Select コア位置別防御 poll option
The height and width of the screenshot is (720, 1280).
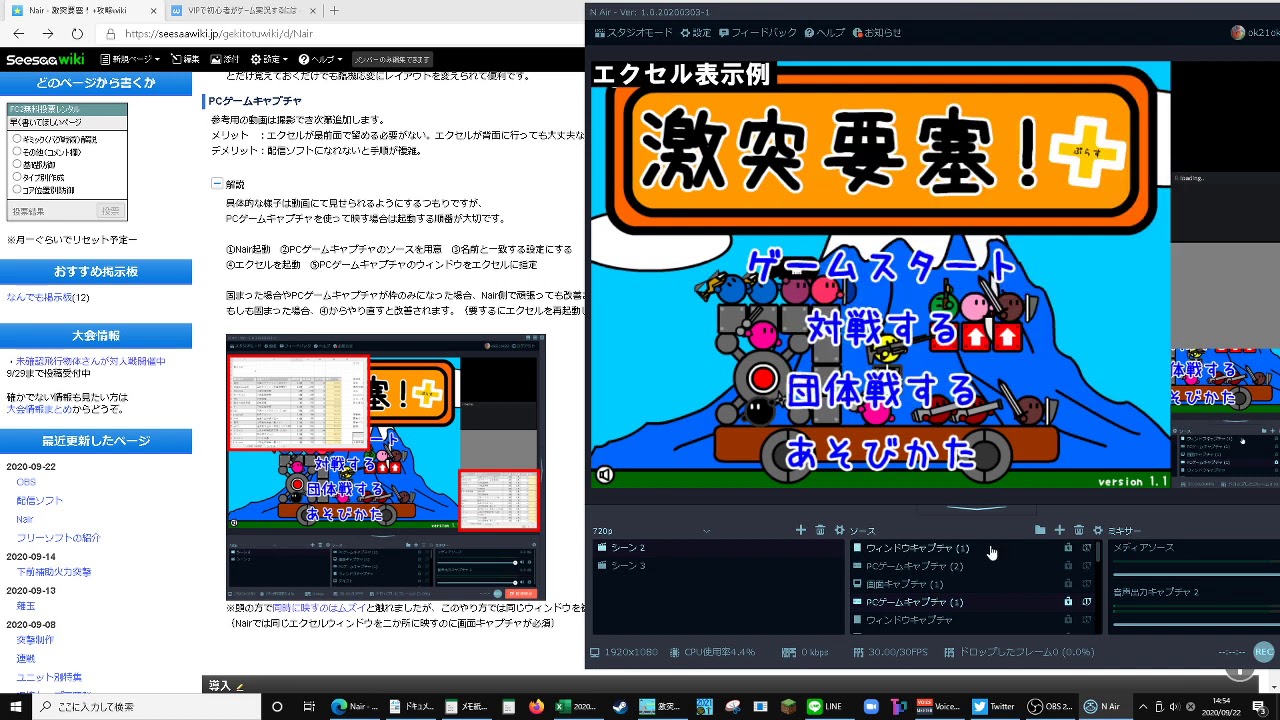pyautogui.click(x=17, y=190)
